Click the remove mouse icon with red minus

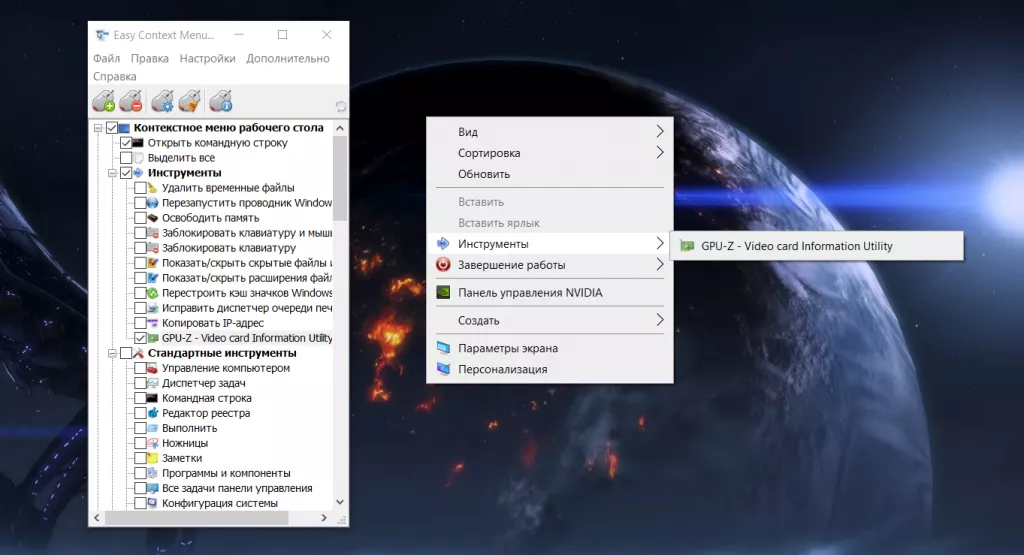131,101
